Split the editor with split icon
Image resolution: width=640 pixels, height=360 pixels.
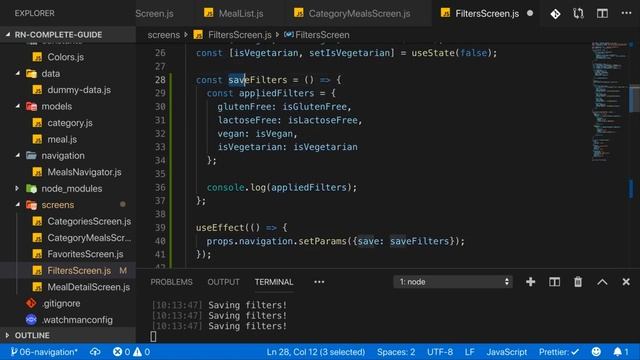pyautogui.click(x=602, y=13)
